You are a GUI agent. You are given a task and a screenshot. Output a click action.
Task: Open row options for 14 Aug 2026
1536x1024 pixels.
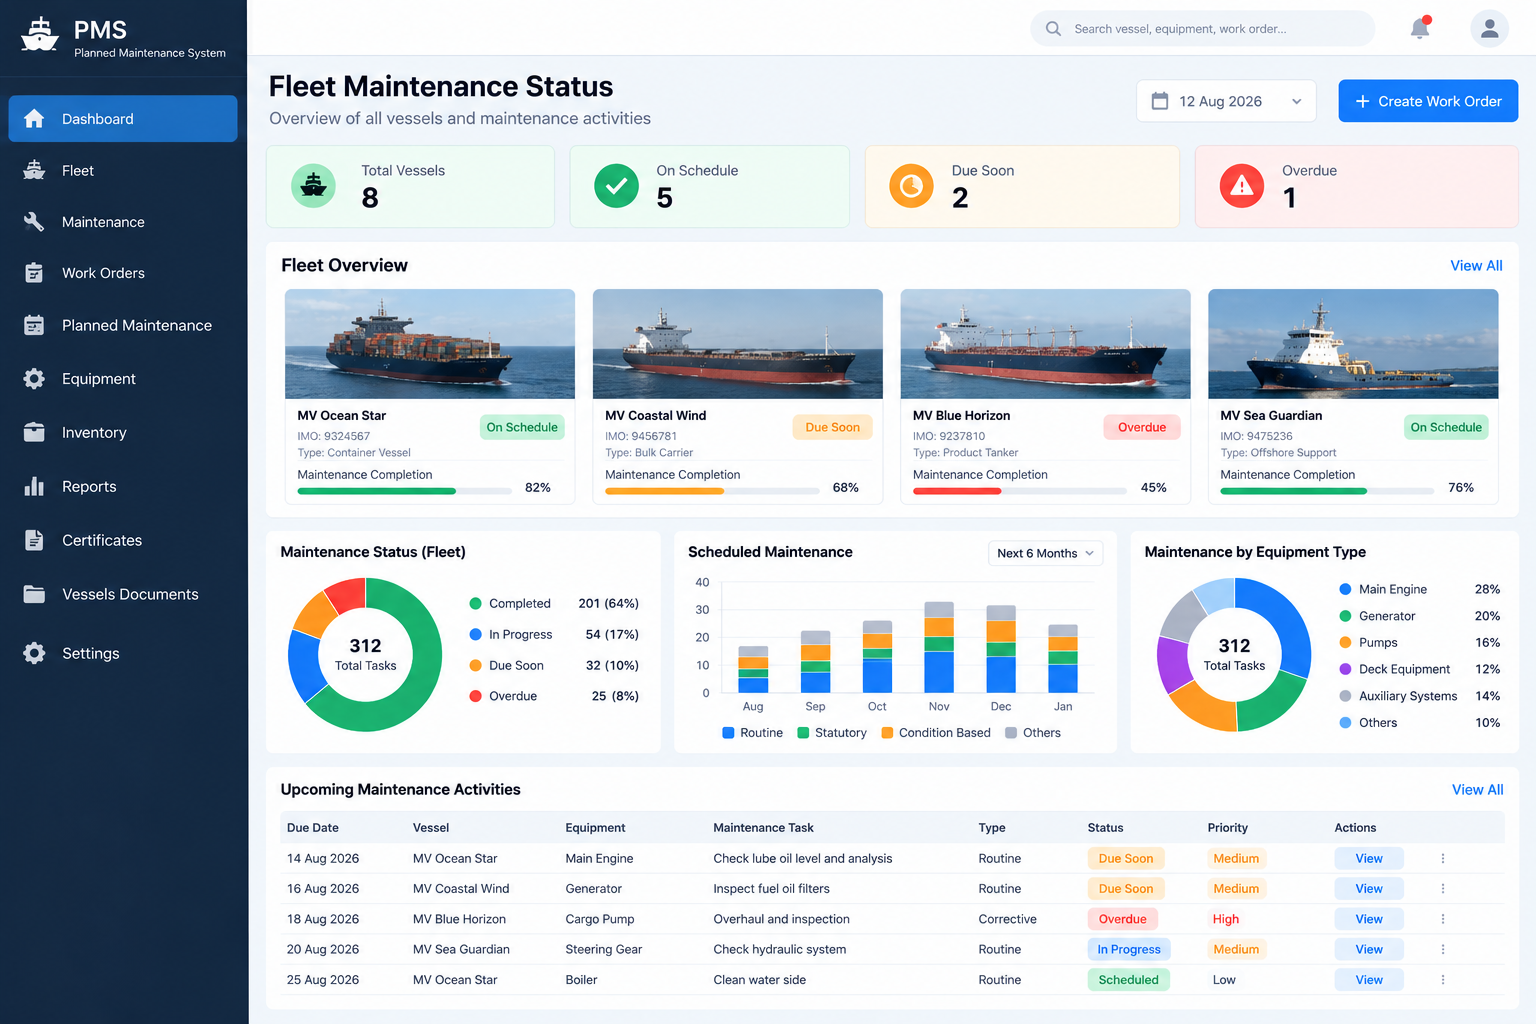click(1443, 858)
